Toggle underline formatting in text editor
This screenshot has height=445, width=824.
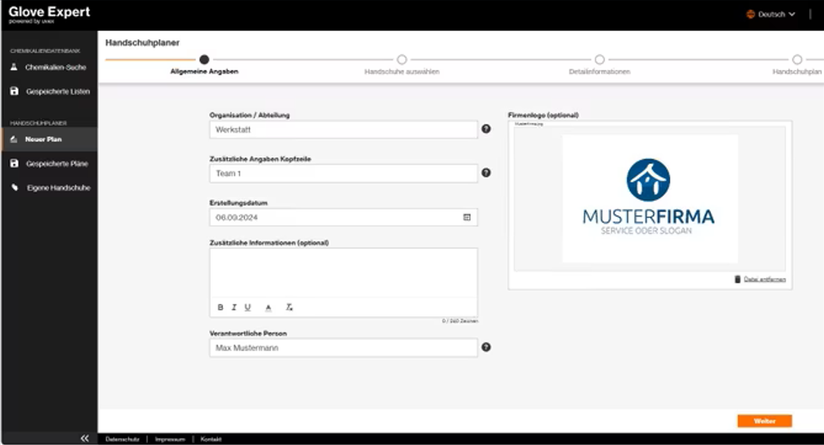pos(248,307)
